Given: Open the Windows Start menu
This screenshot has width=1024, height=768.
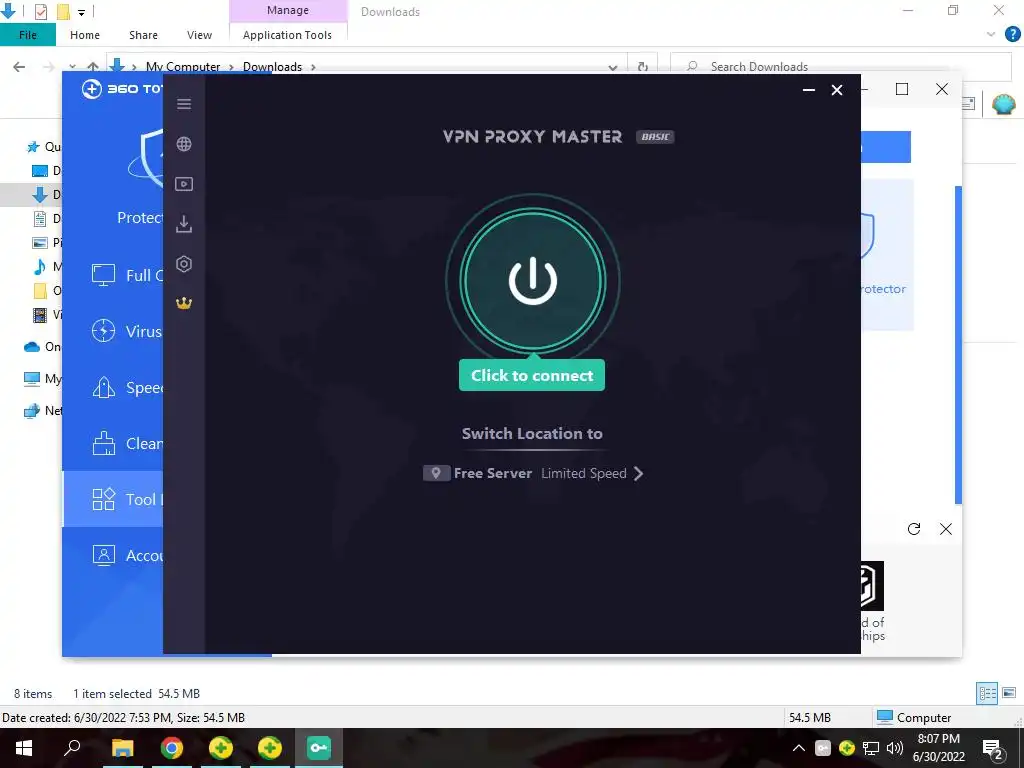Looking at the screenshot, I should [24, 748].
